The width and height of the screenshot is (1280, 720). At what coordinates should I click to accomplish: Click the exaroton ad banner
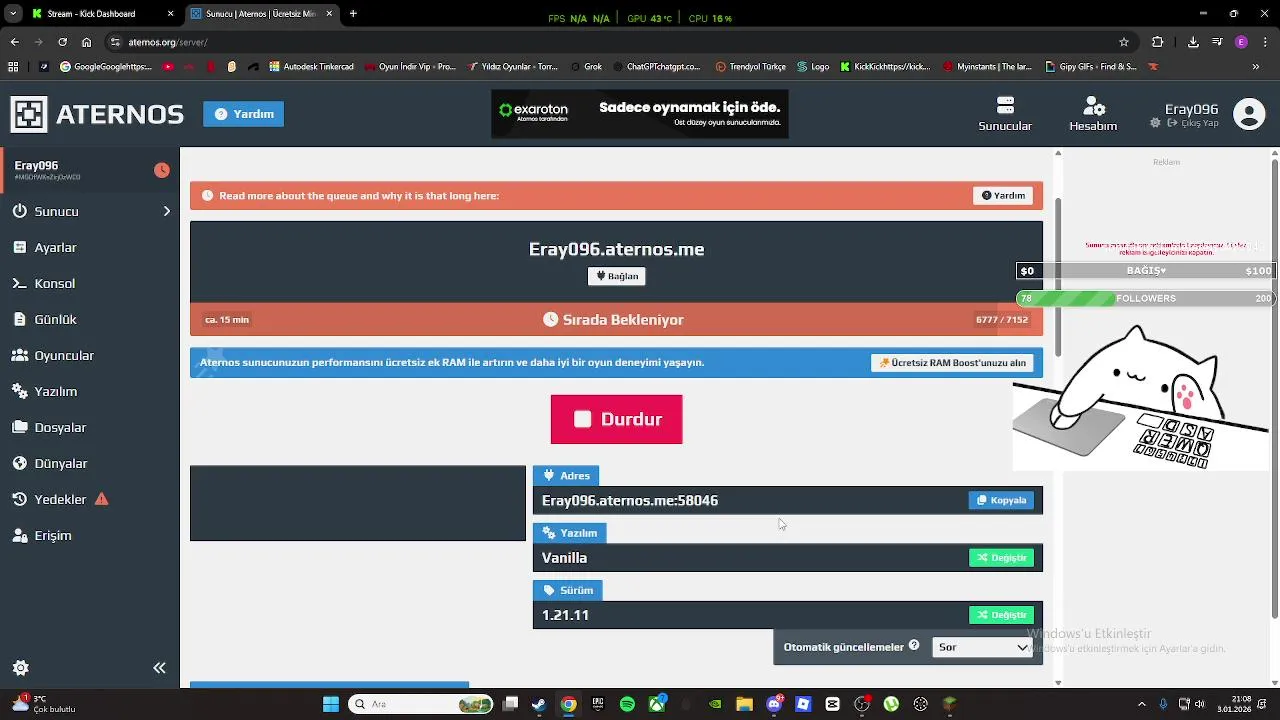[640, 114]
